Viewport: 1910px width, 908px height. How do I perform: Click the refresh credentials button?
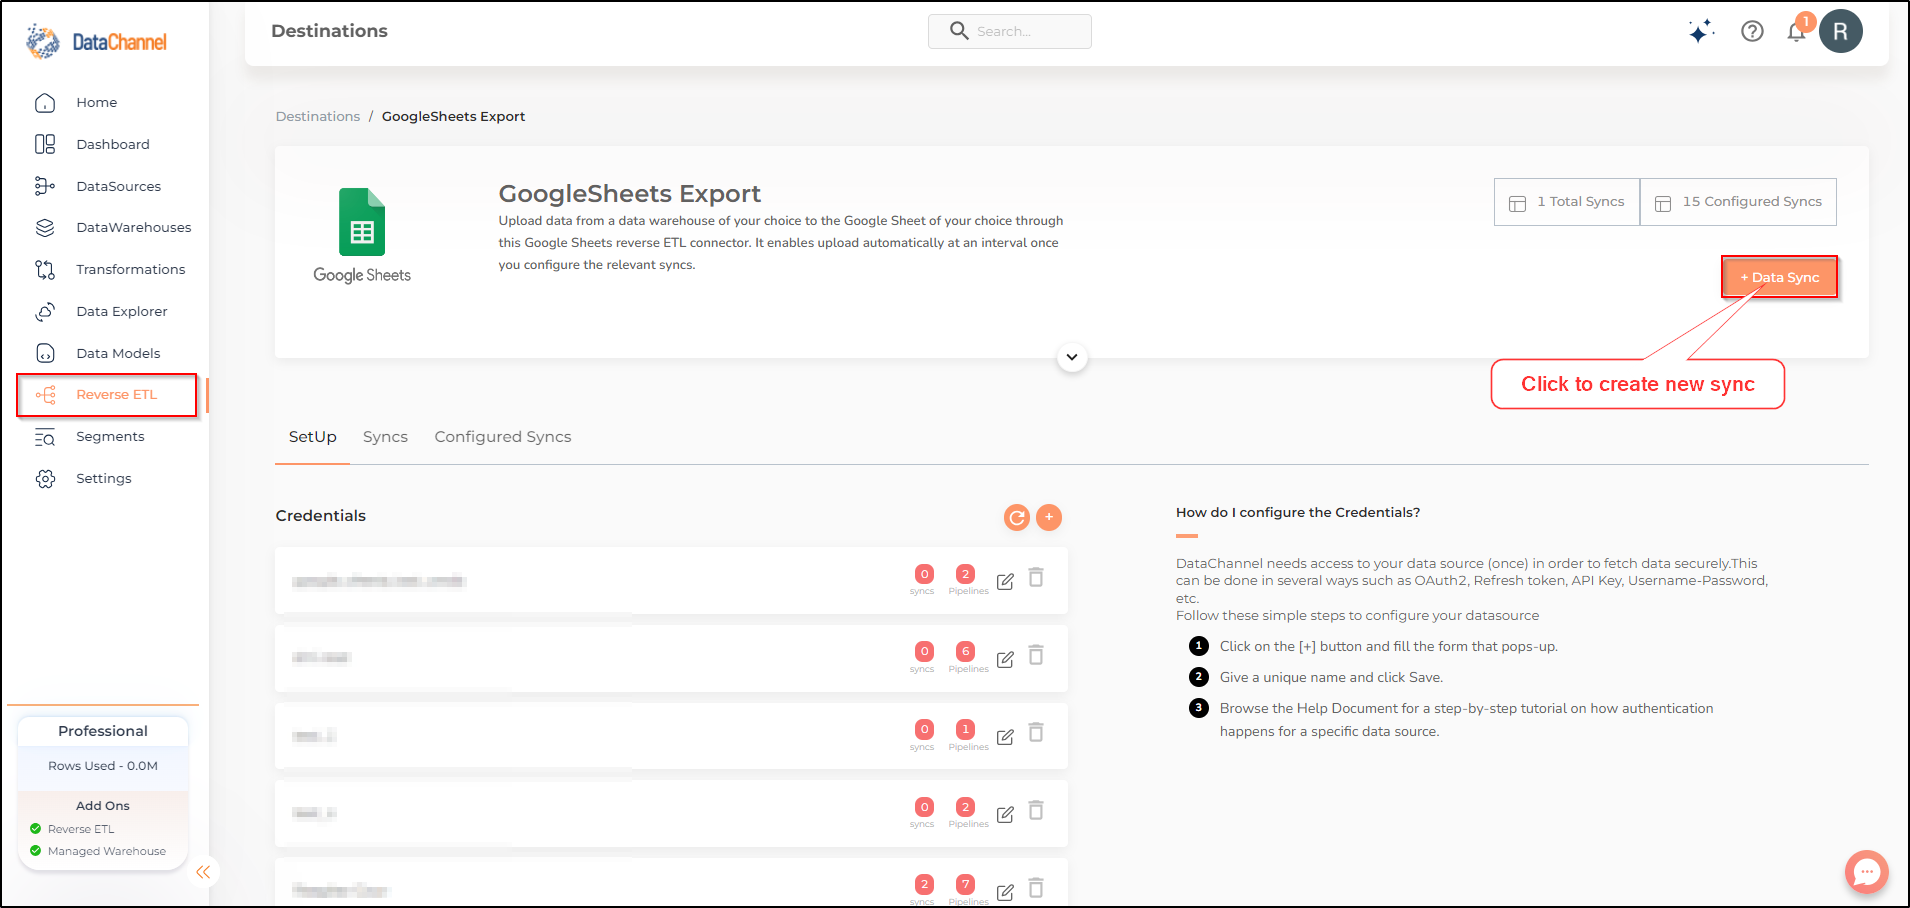pos(1017,517)
